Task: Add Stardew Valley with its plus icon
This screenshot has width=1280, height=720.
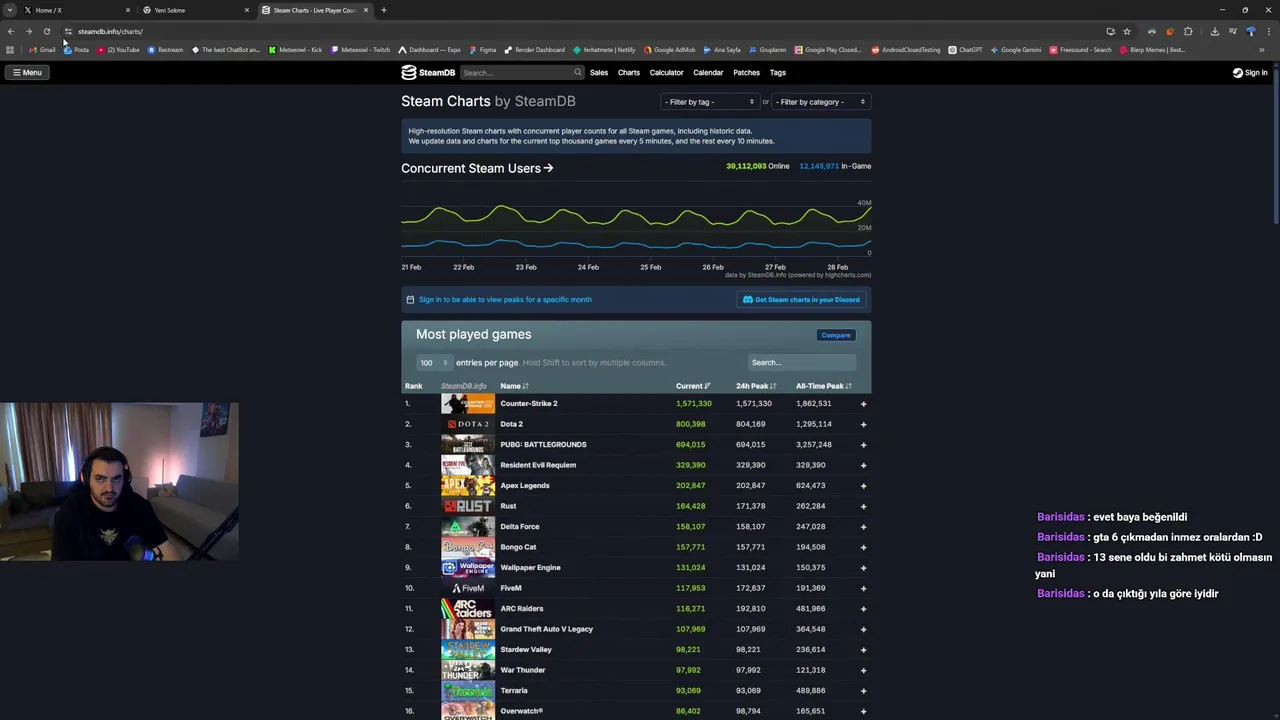Action: pos(863,650)
